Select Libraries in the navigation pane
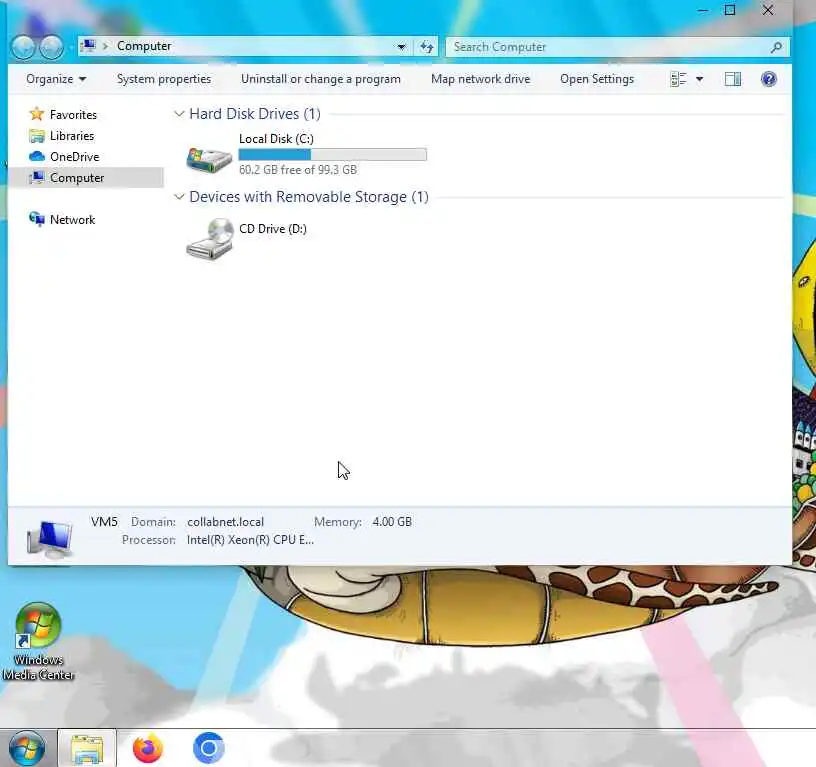The height and width of the screenshot is (767, 816). 72,136
